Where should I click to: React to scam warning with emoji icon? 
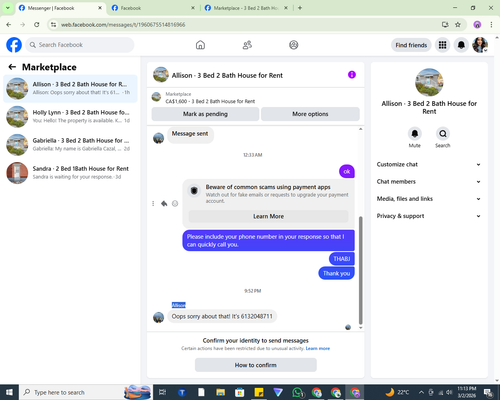click(x=175, y=203)
